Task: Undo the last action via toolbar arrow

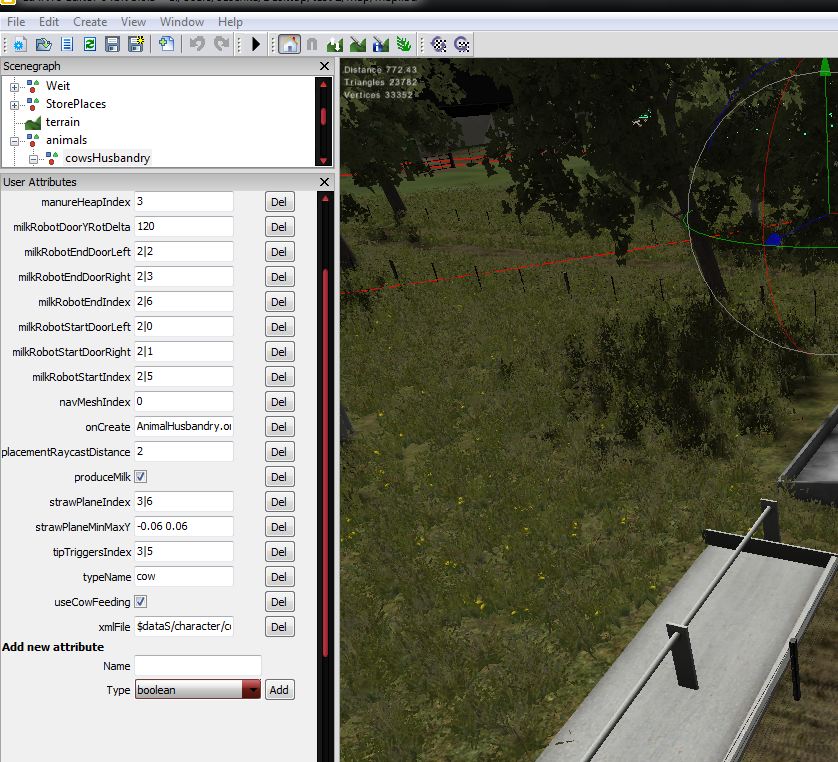Action: (197, 44)
